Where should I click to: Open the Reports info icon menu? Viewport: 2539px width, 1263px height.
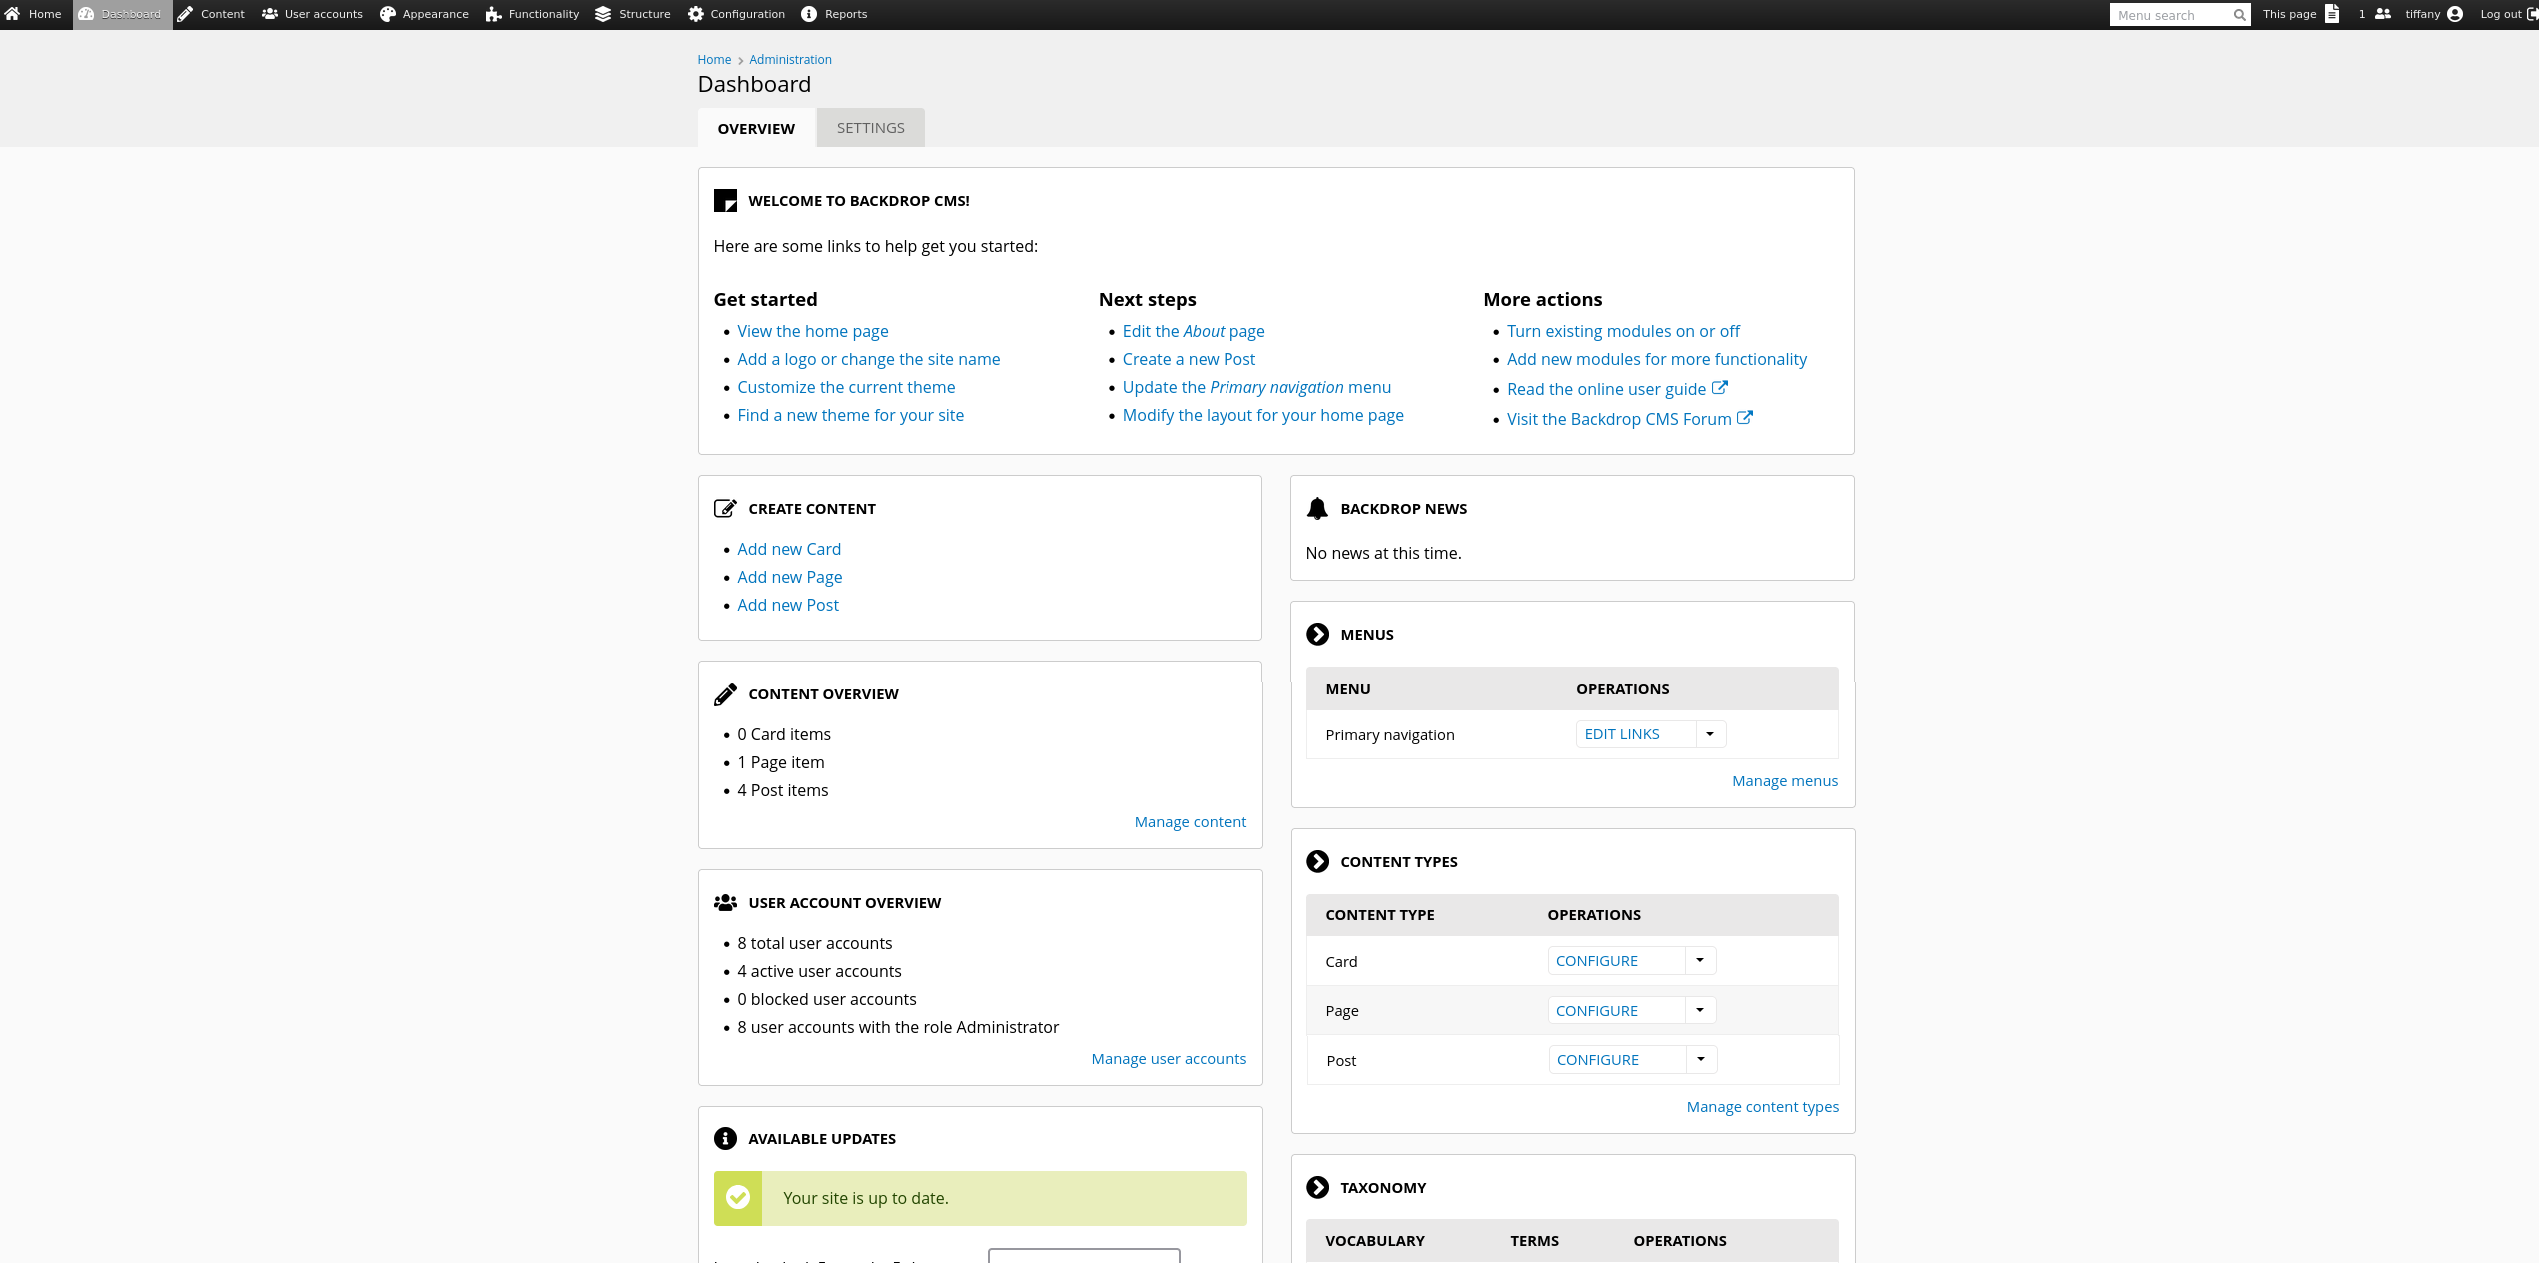[809, 14]
